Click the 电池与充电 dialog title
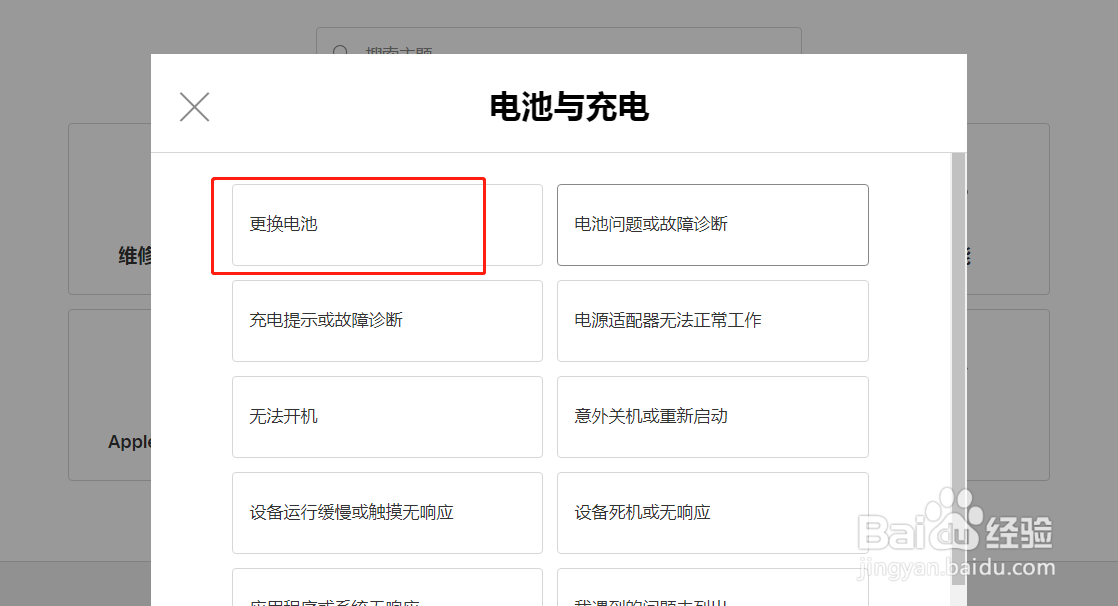 pos(568,107)
